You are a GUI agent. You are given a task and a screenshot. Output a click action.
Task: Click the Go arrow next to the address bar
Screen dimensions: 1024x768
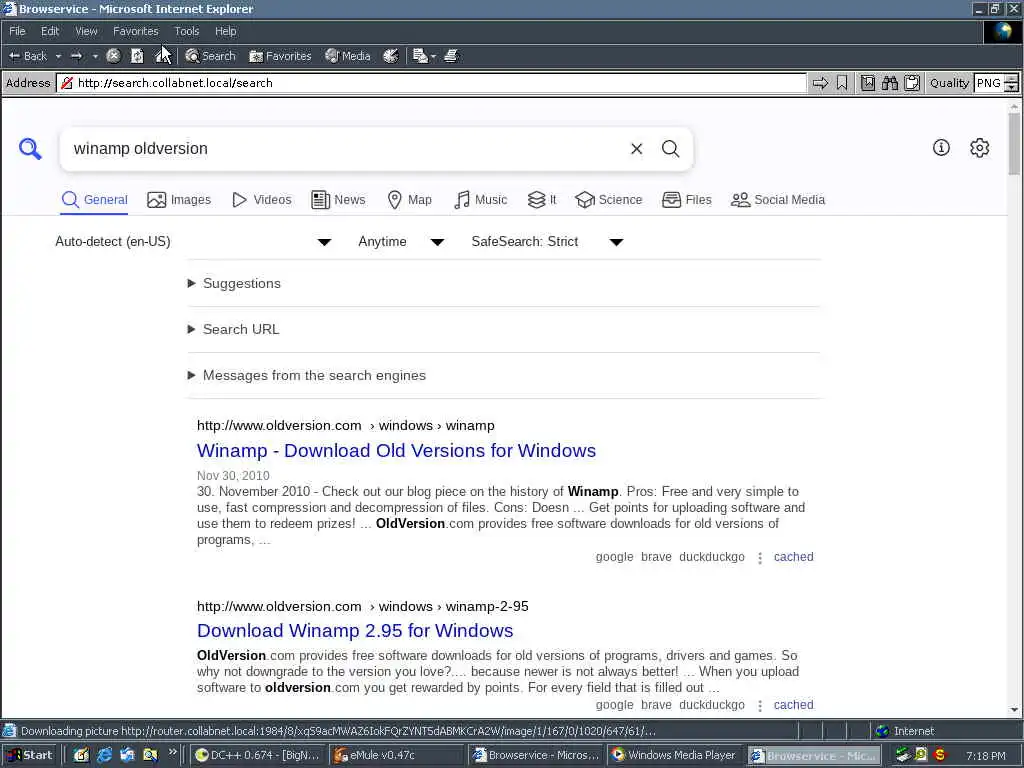(x=820, y=83)
